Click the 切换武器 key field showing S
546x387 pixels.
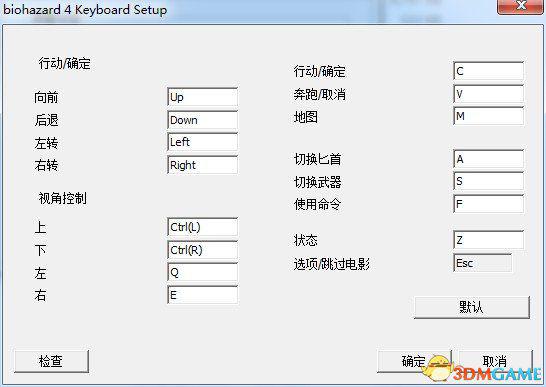(x=489, y=181)
